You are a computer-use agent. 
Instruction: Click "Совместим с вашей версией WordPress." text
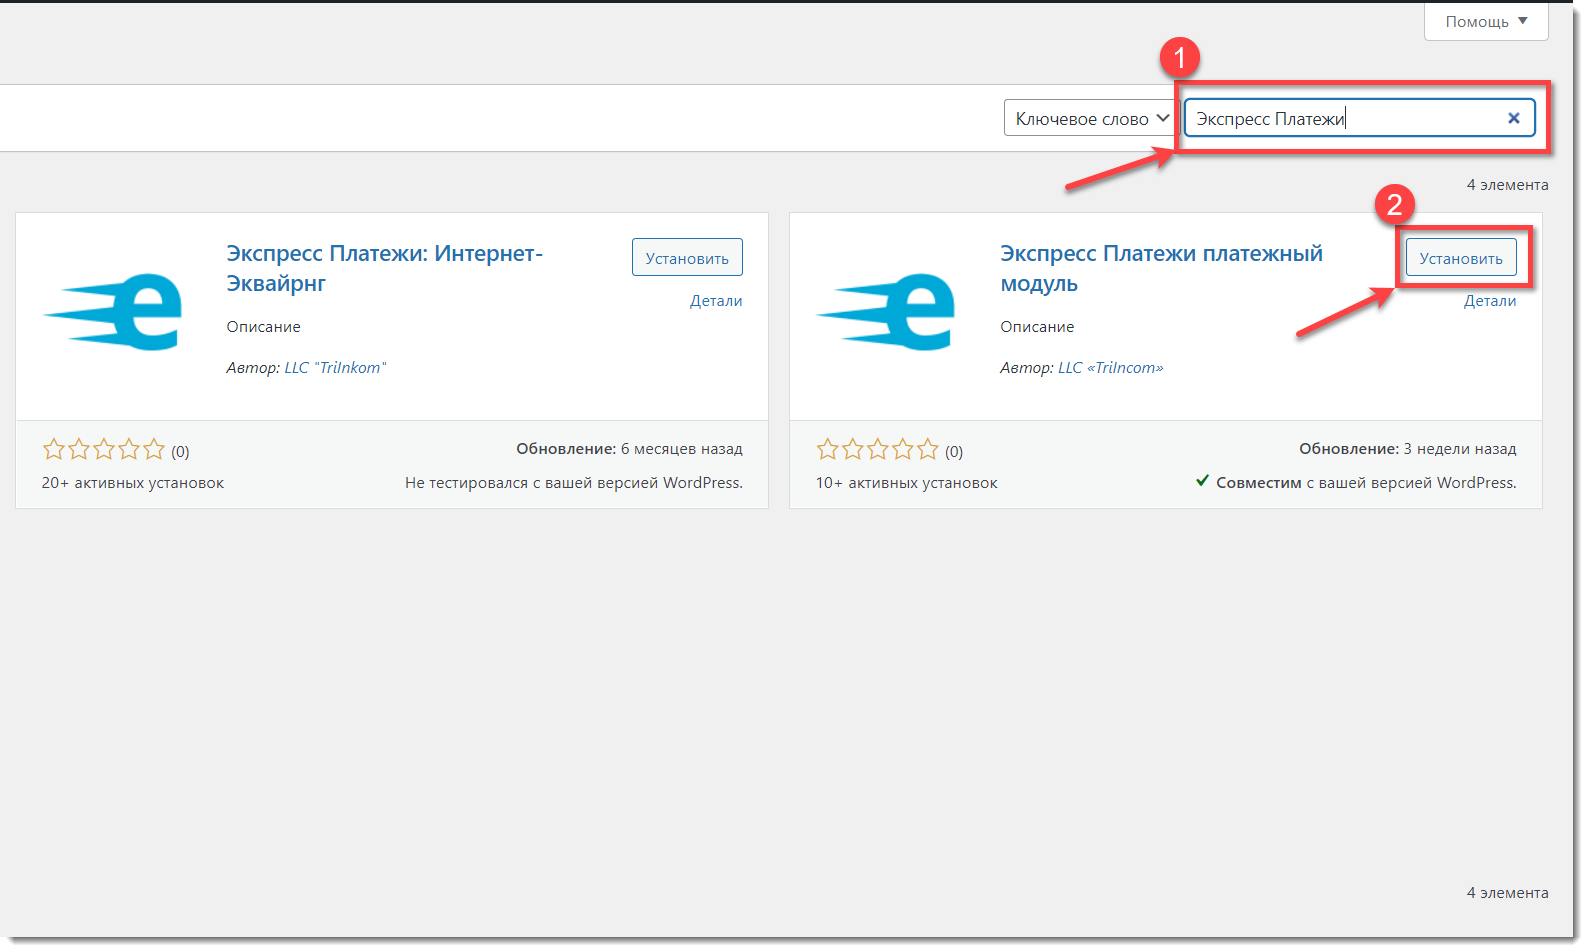1366,483
